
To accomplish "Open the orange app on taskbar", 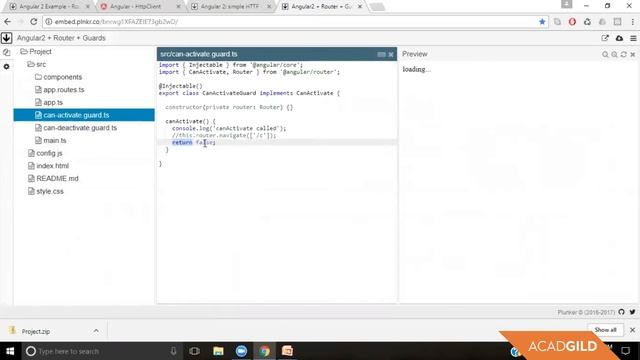I will tap(287, 351).
